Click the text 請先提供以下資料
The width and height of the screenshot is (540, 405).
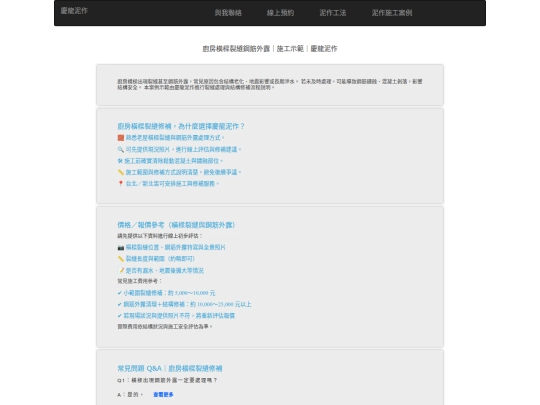coord(160,236)
